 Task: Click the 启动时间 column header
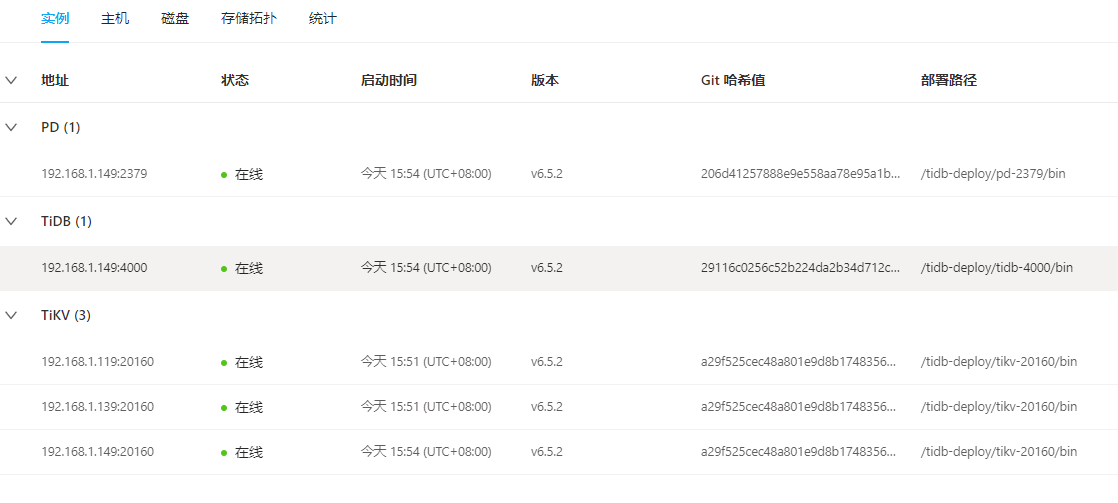[x=388, y=80]
